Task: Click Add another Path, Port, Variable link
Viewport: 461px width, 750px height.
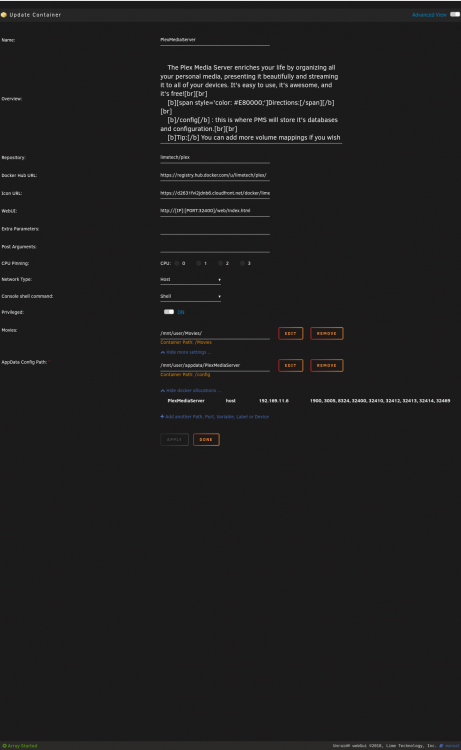Action: 214,417
